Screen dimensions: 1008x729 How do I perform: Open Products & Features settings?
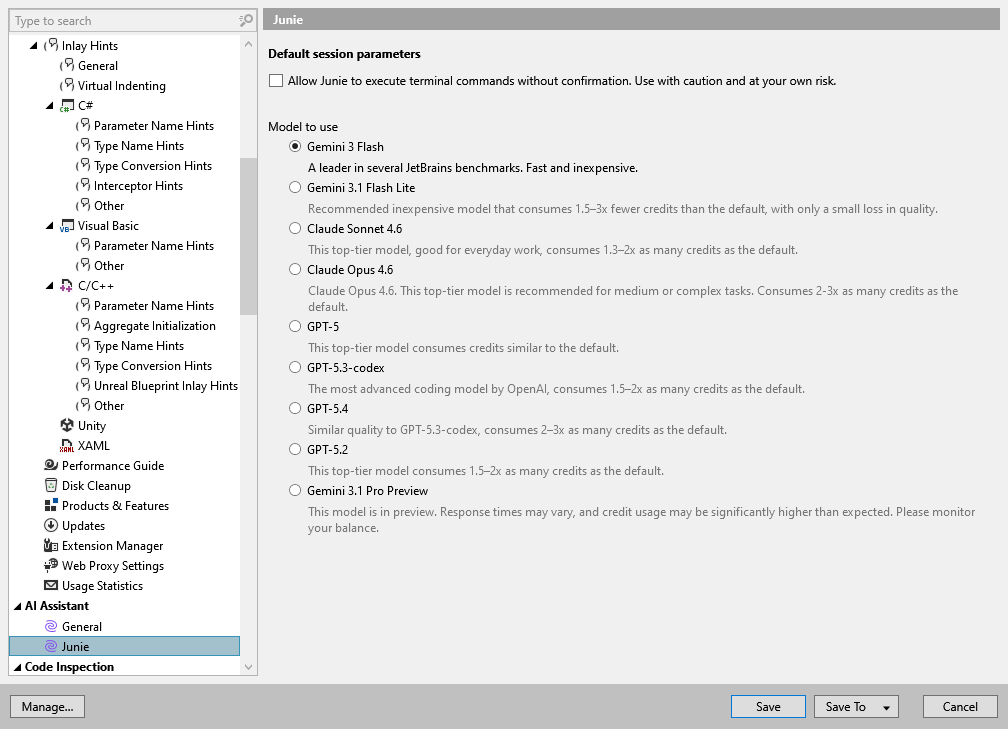[115, 505]
